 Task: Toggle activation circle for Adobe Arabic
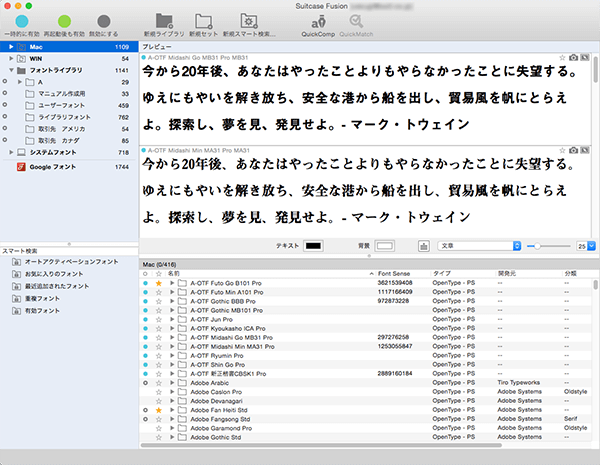[x=145, y=383]
